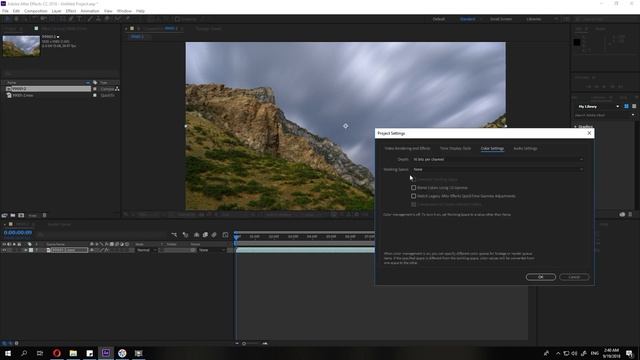Toggle Draft 3D timeline icon

tap(186, 235)
